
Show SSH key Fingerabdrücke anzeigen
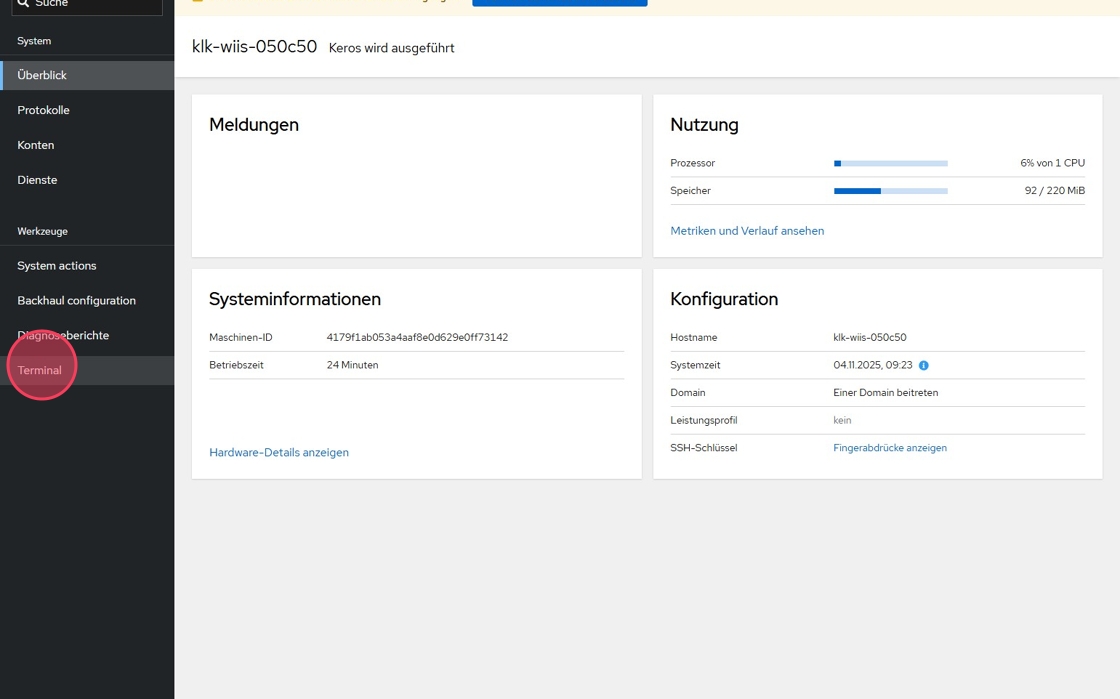pyautogui.click(x=889, y=448)
